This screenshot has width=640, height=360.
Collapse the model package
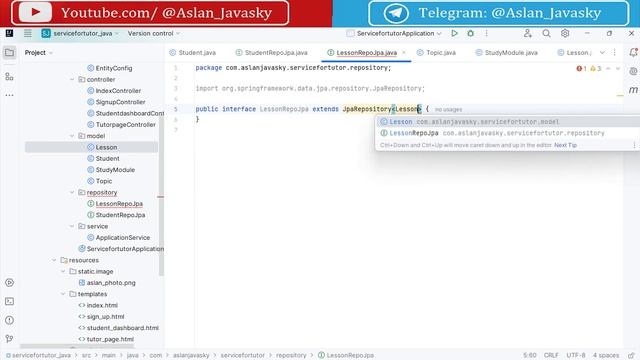(72, 136)
